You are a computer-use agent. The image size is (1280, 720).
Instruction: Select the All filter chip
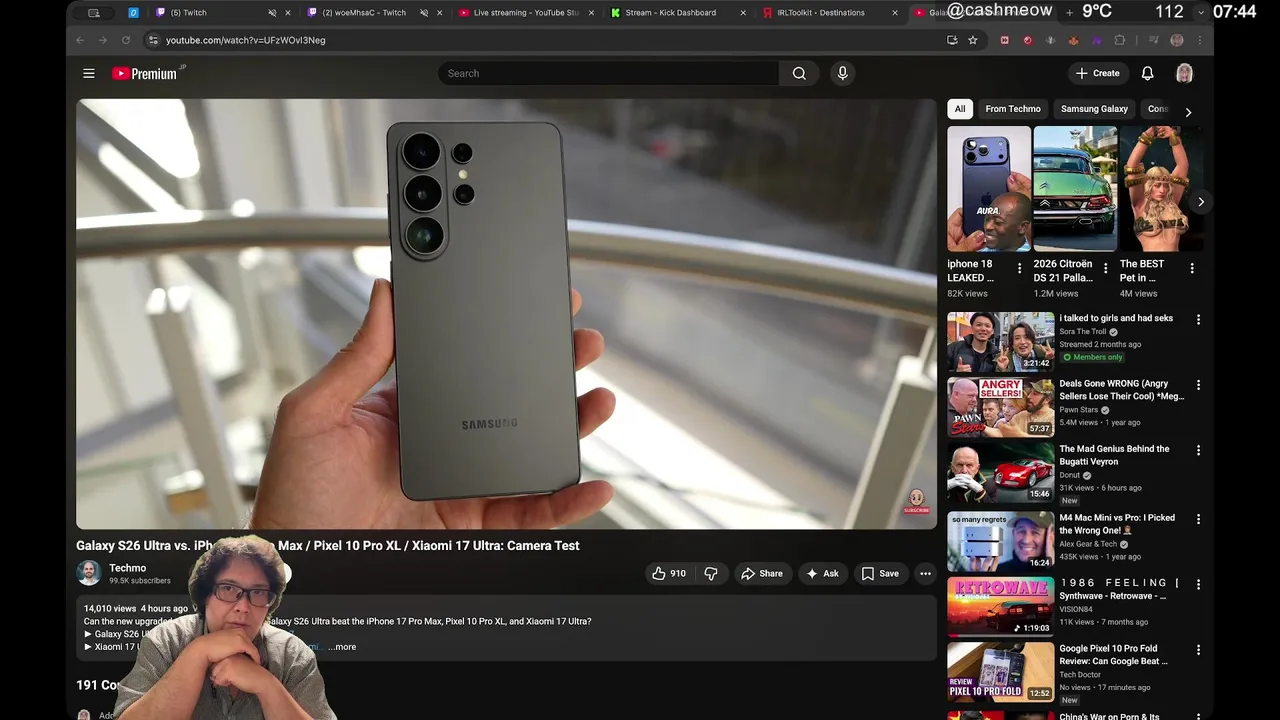point(960,109)
